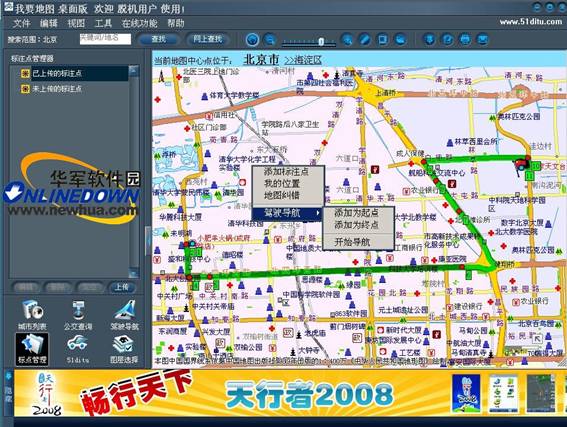
Task: Open the 工具 menu
Action: [x=103, y=24]
